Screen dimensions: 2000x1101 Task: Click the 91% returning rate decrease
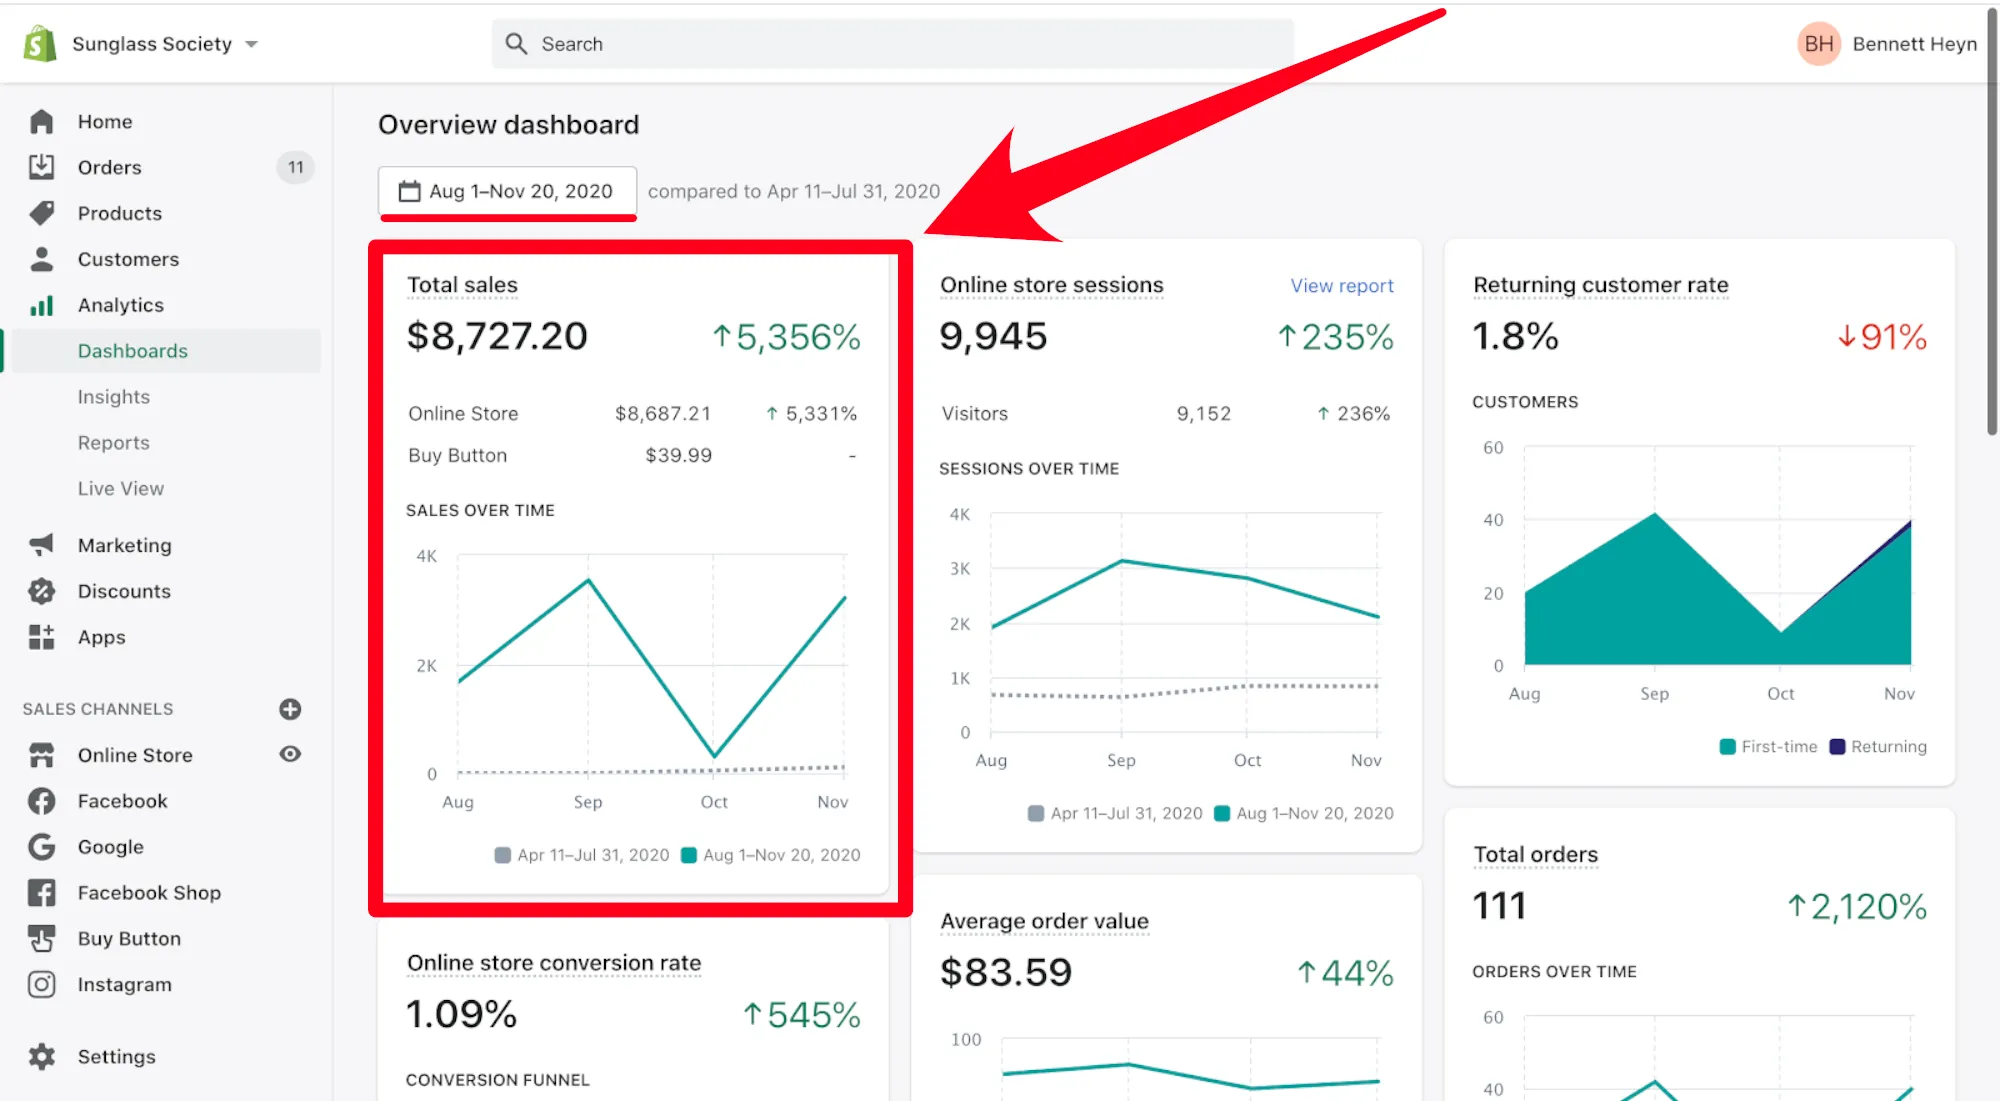point(1882,337)
